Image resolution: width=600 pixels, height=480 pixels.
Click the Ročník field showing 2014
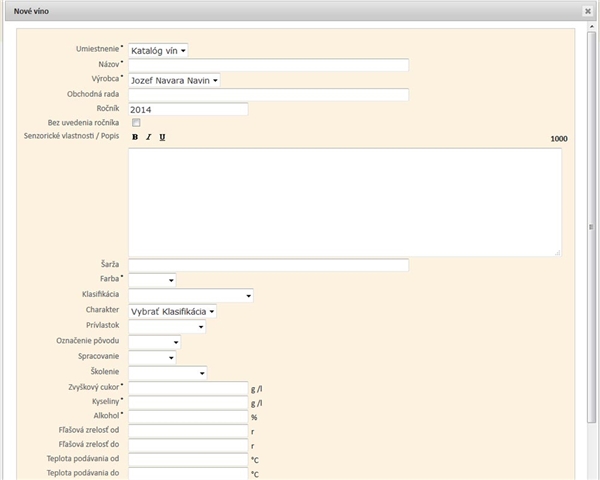pos(188,109)
